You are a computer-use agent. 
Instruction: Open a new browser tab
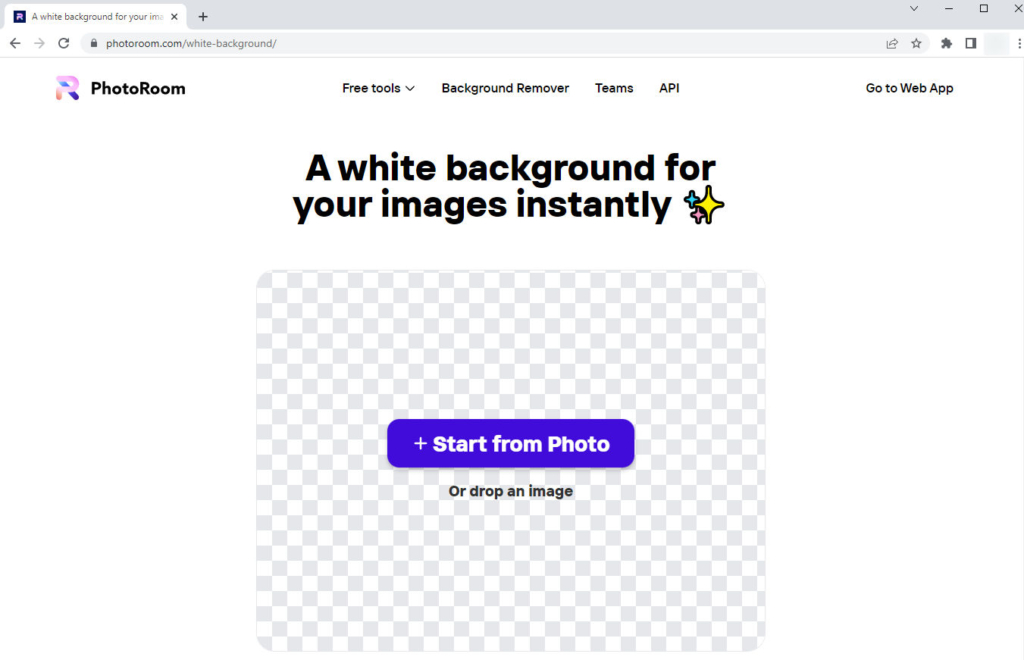pos(204,16)
